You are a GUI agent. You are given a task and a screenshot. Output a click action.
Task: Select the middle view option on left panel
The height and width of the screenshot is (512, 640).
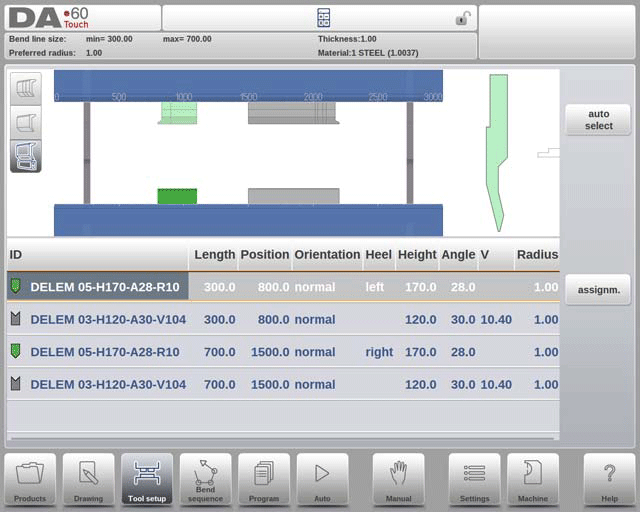pos(26,122)
